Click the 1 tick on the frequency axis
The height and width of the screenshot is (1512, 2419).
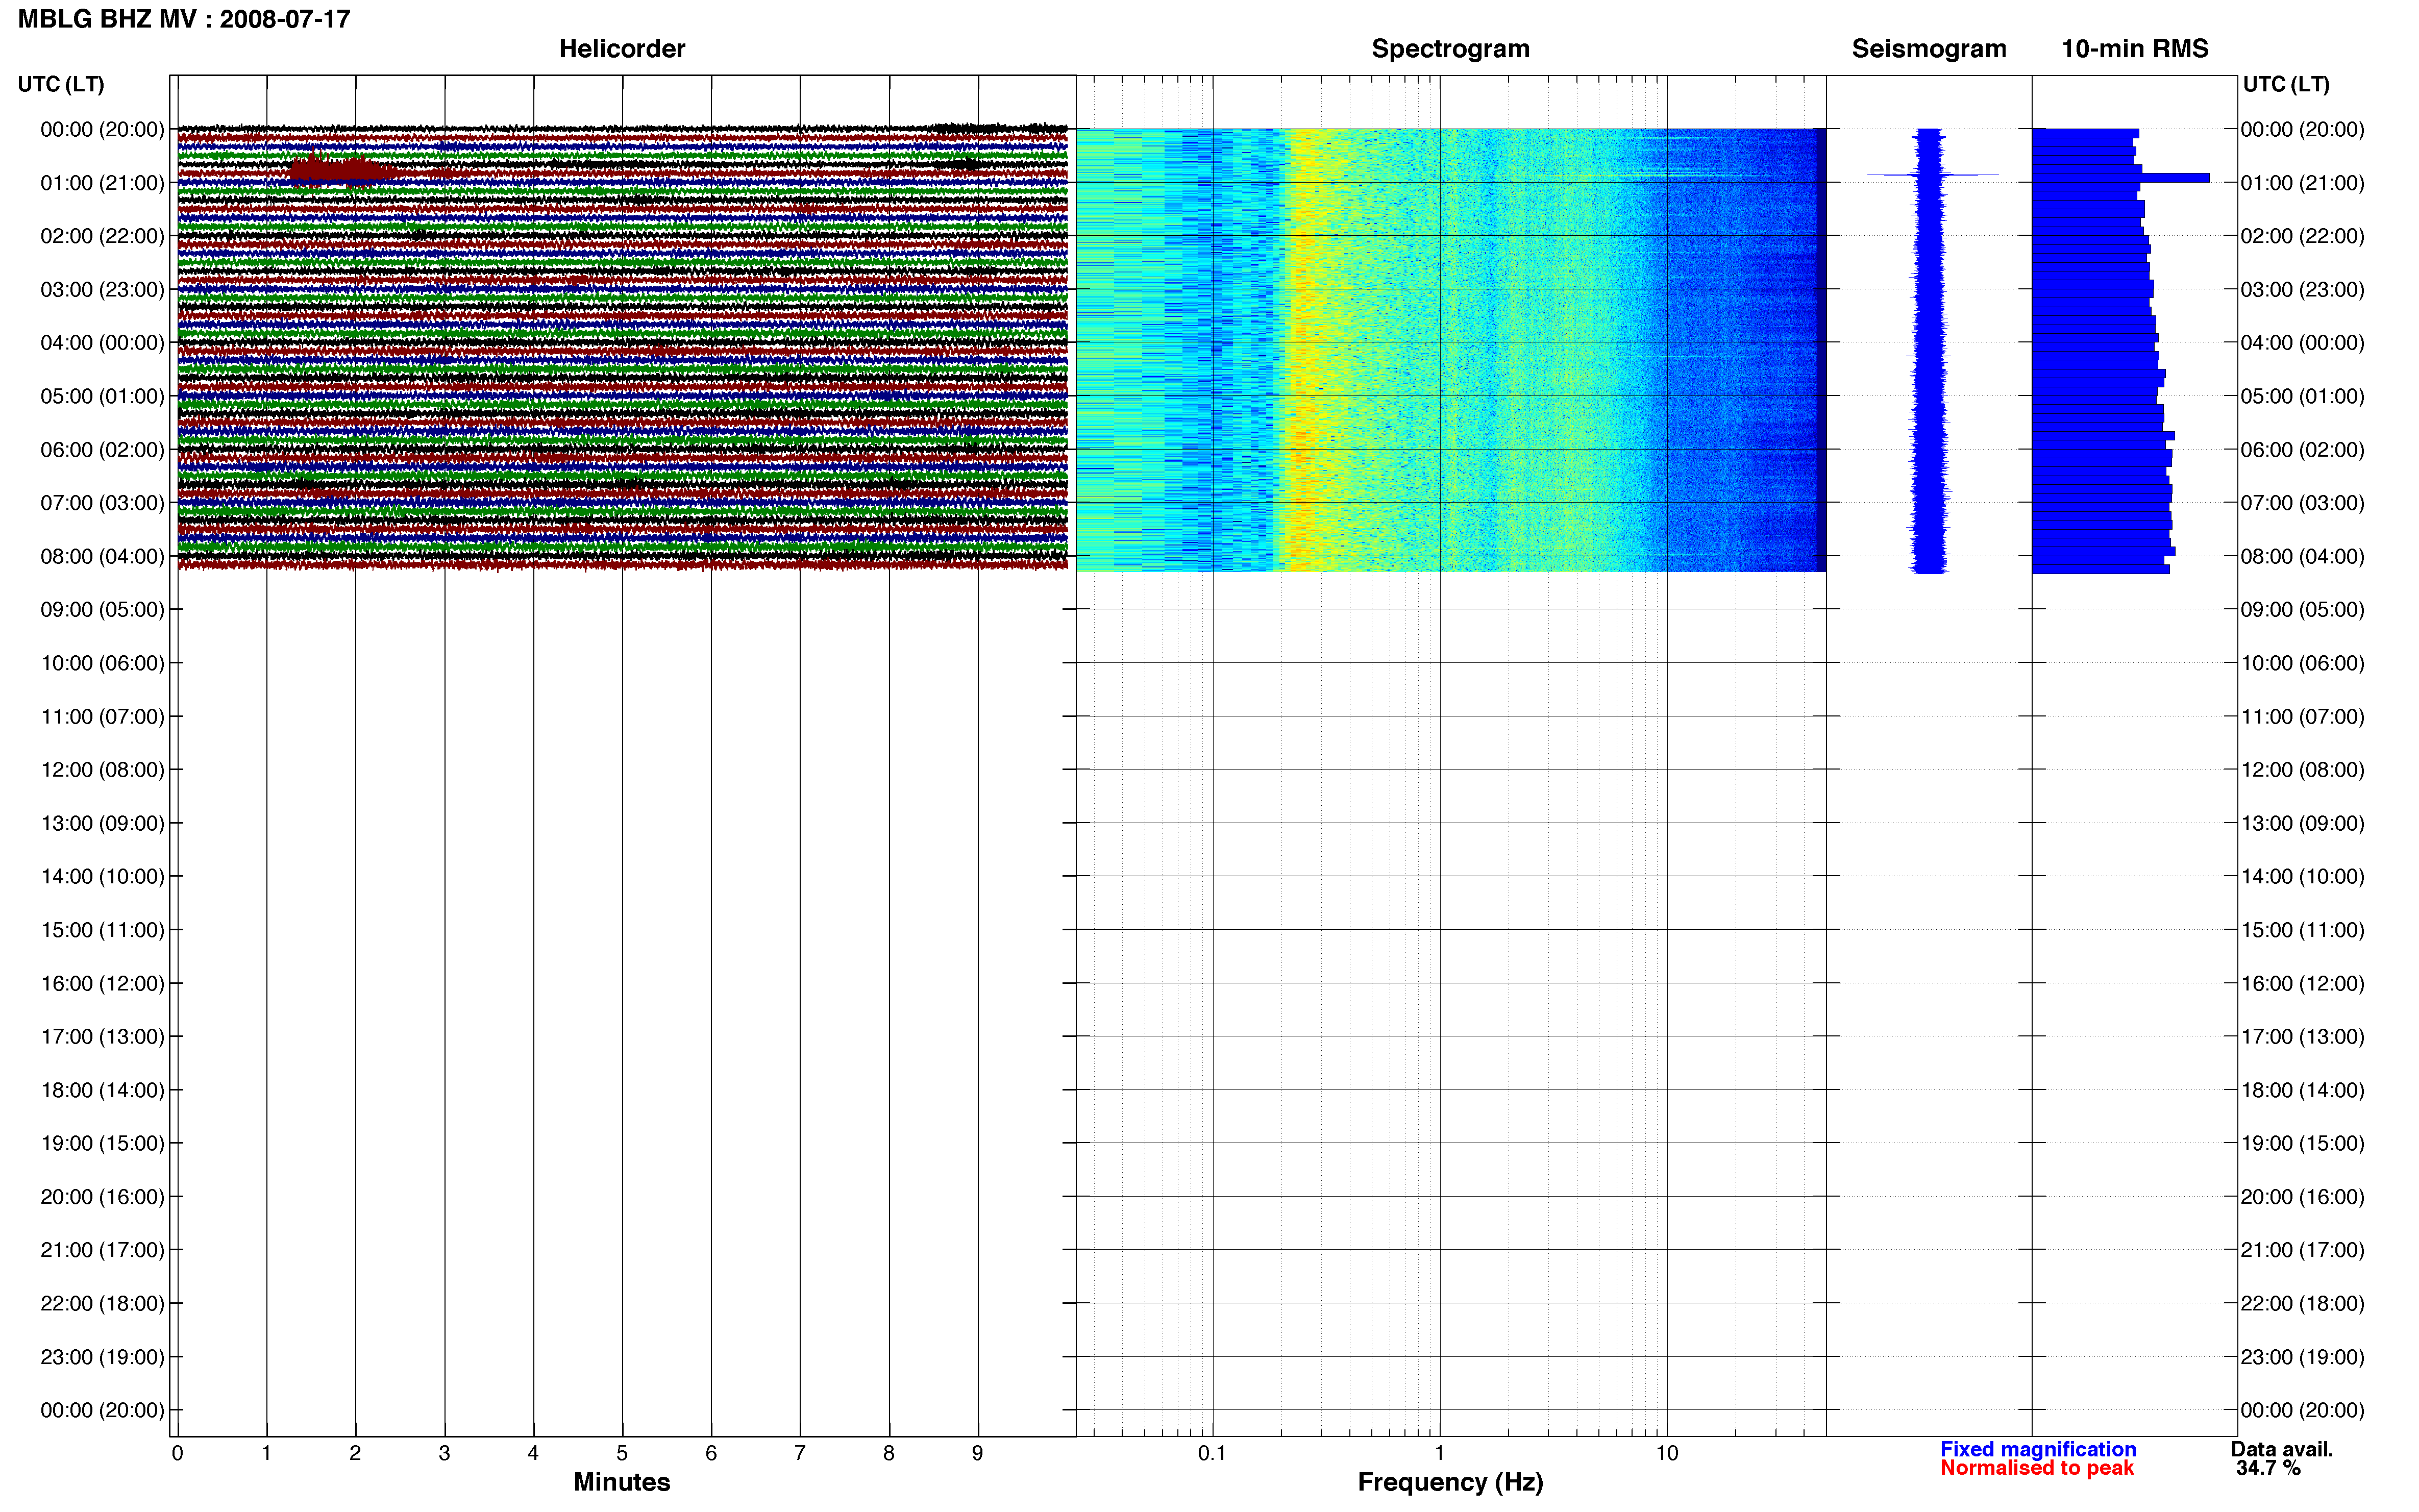(x=1439, y=1453)
